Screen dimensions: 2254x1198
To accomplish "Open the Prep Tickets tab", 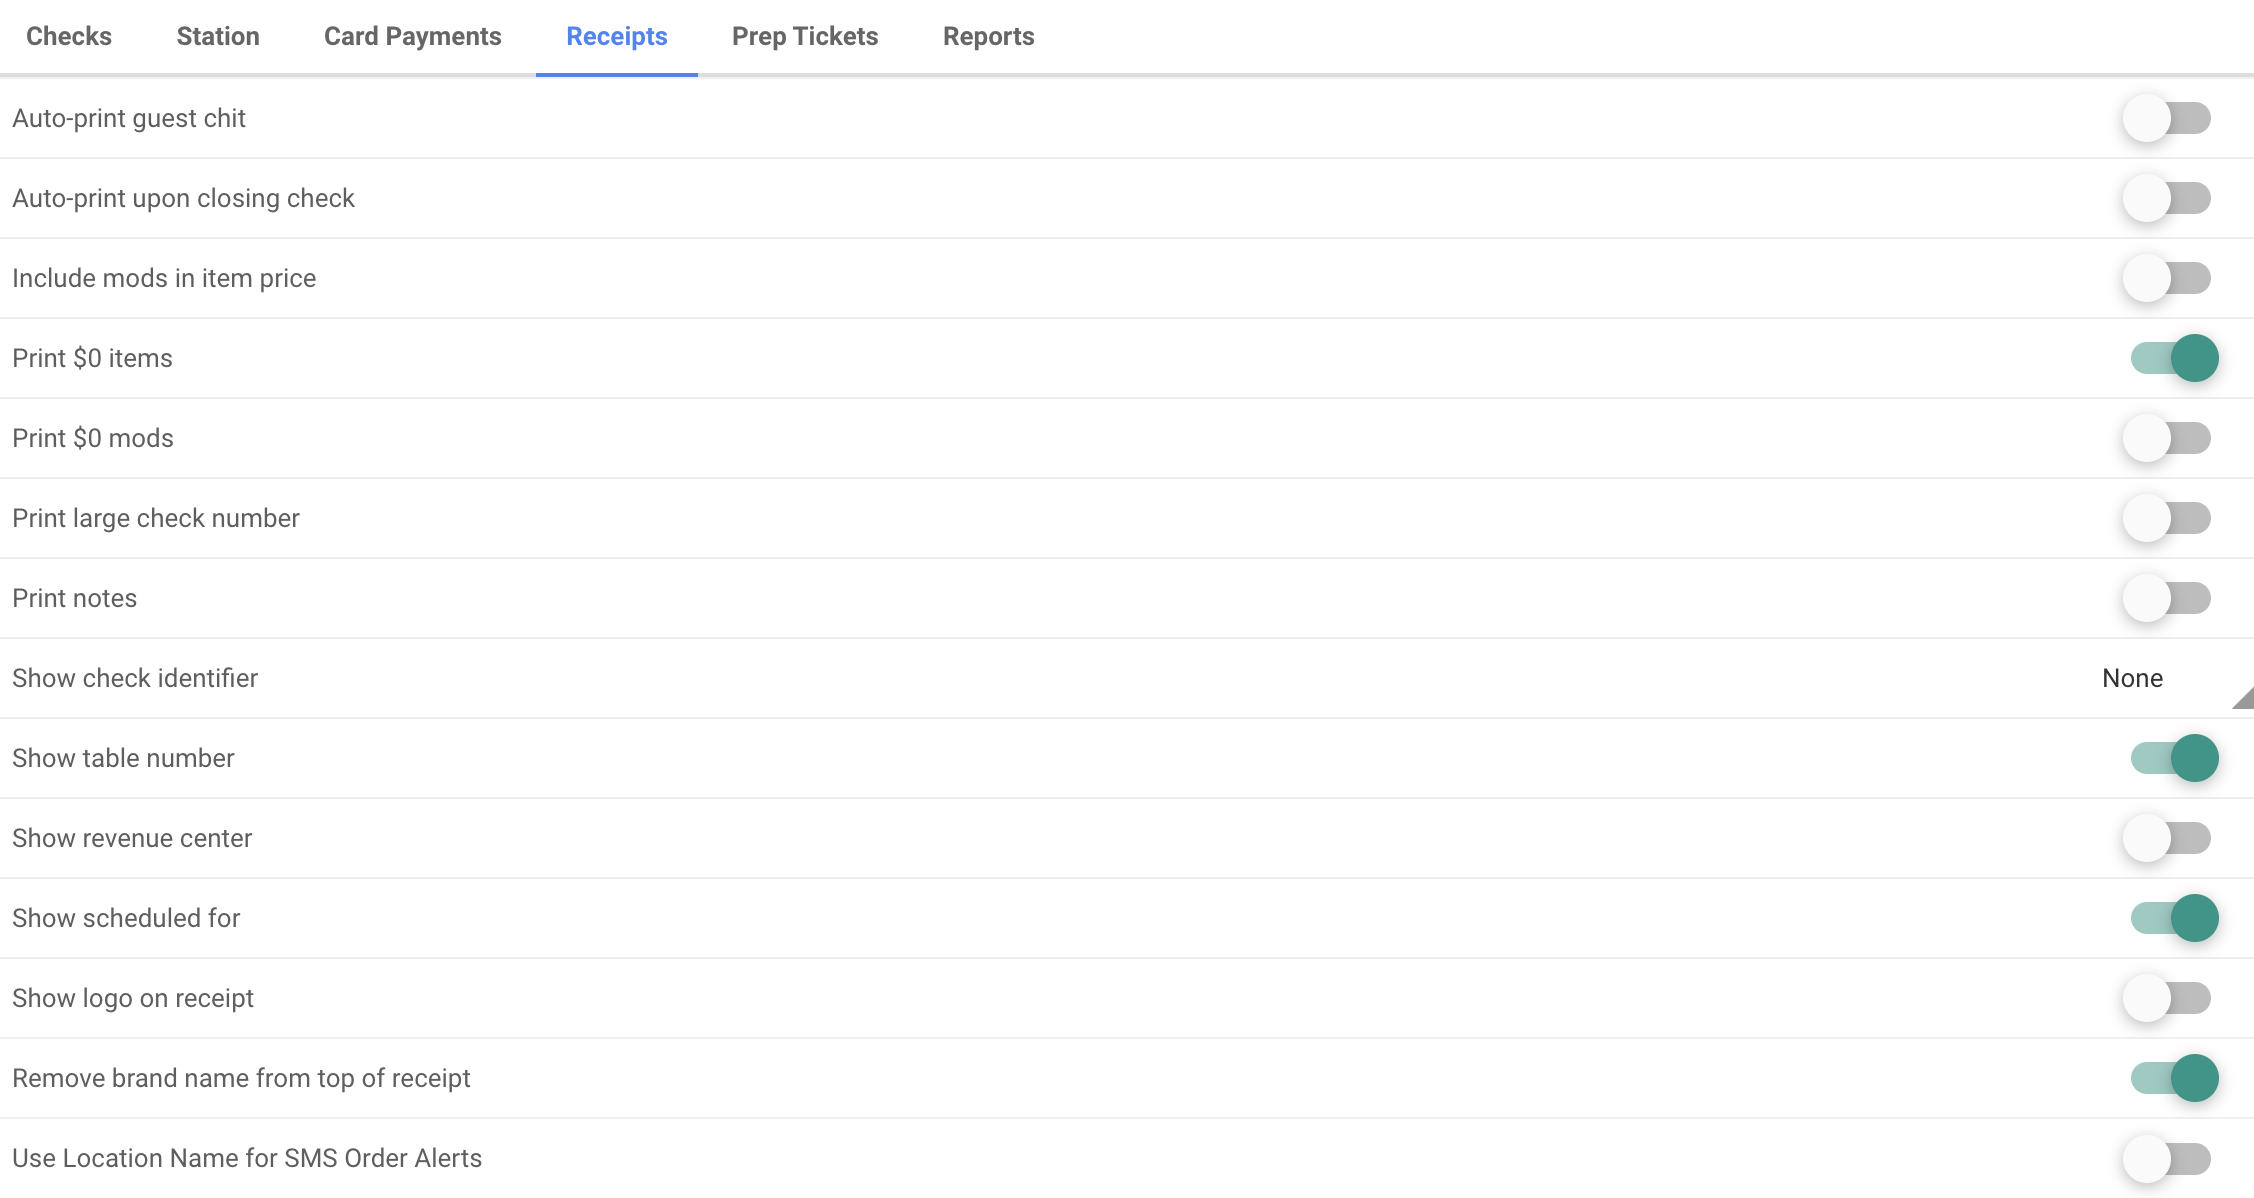I will click(x=805, y=37).
